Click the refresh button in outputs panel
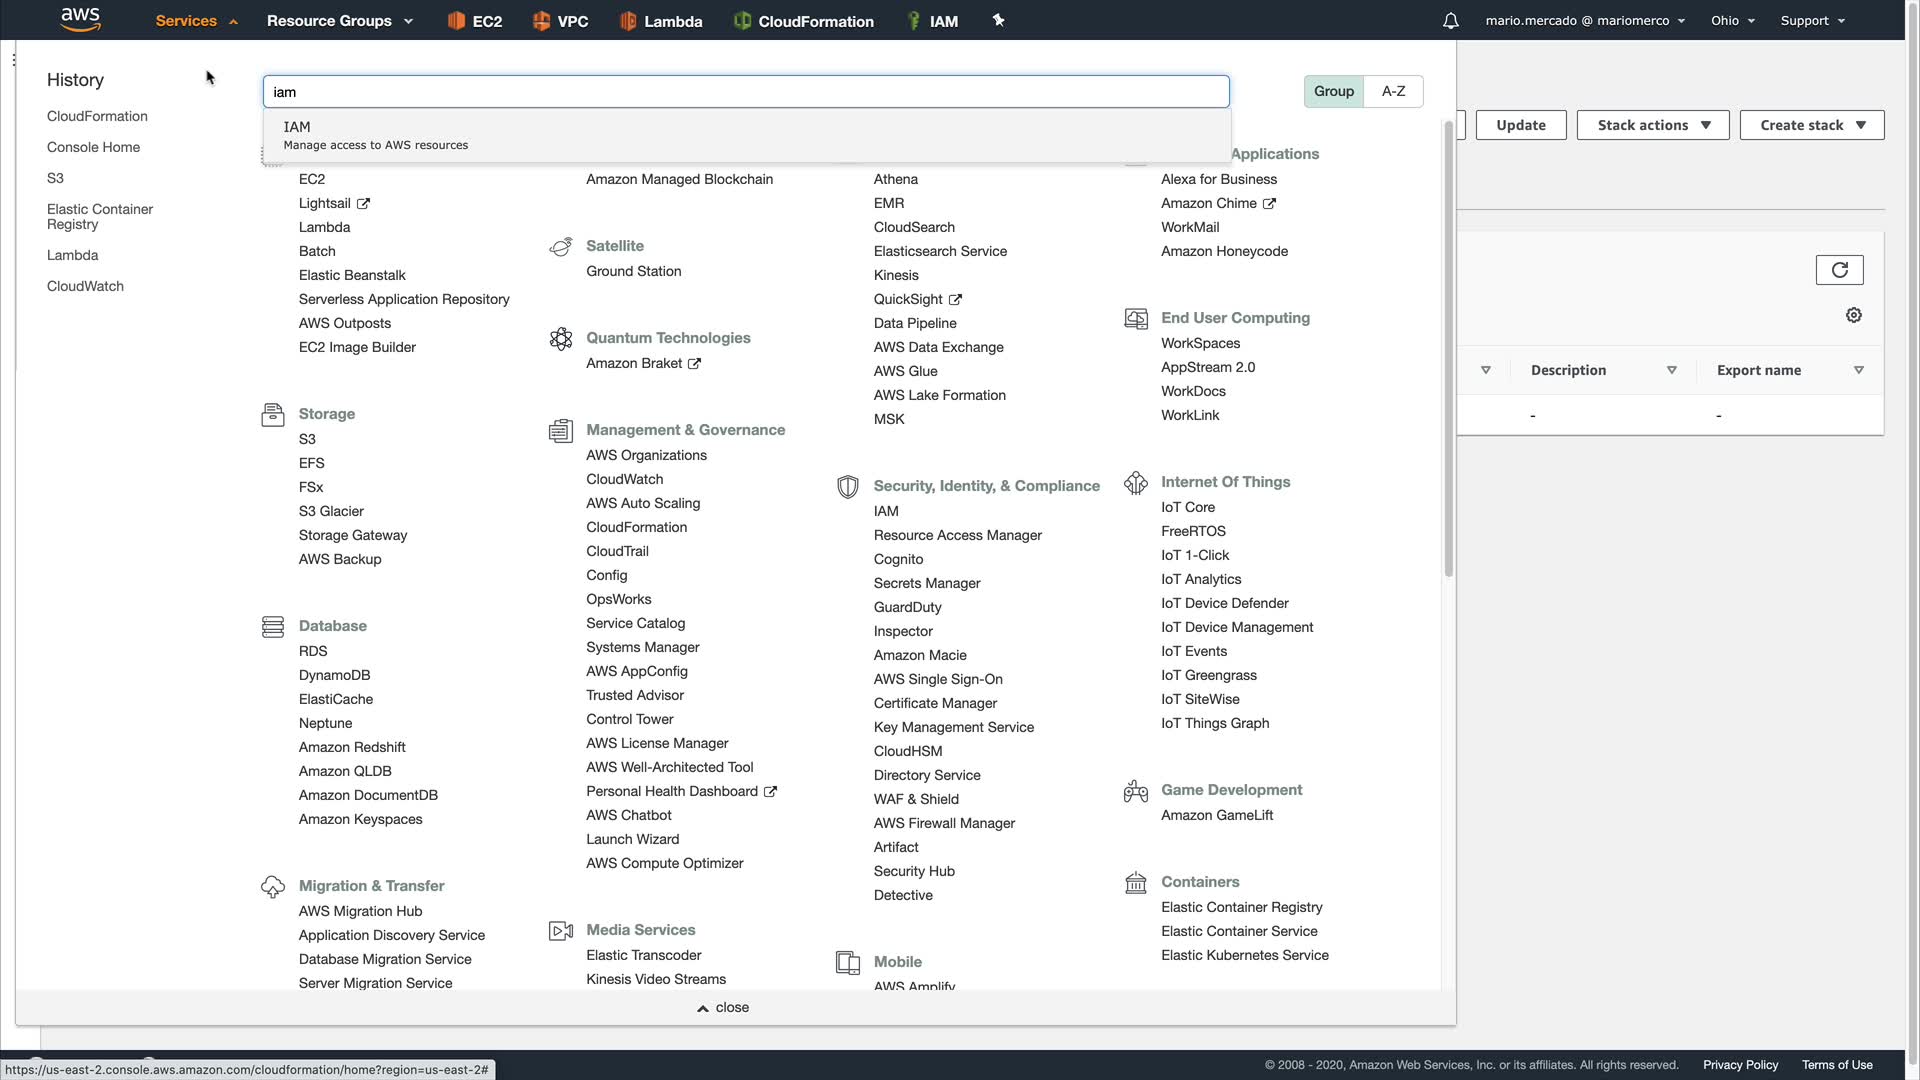This screenshot has width=1920, height=1080. click(x=1839, y=270)
